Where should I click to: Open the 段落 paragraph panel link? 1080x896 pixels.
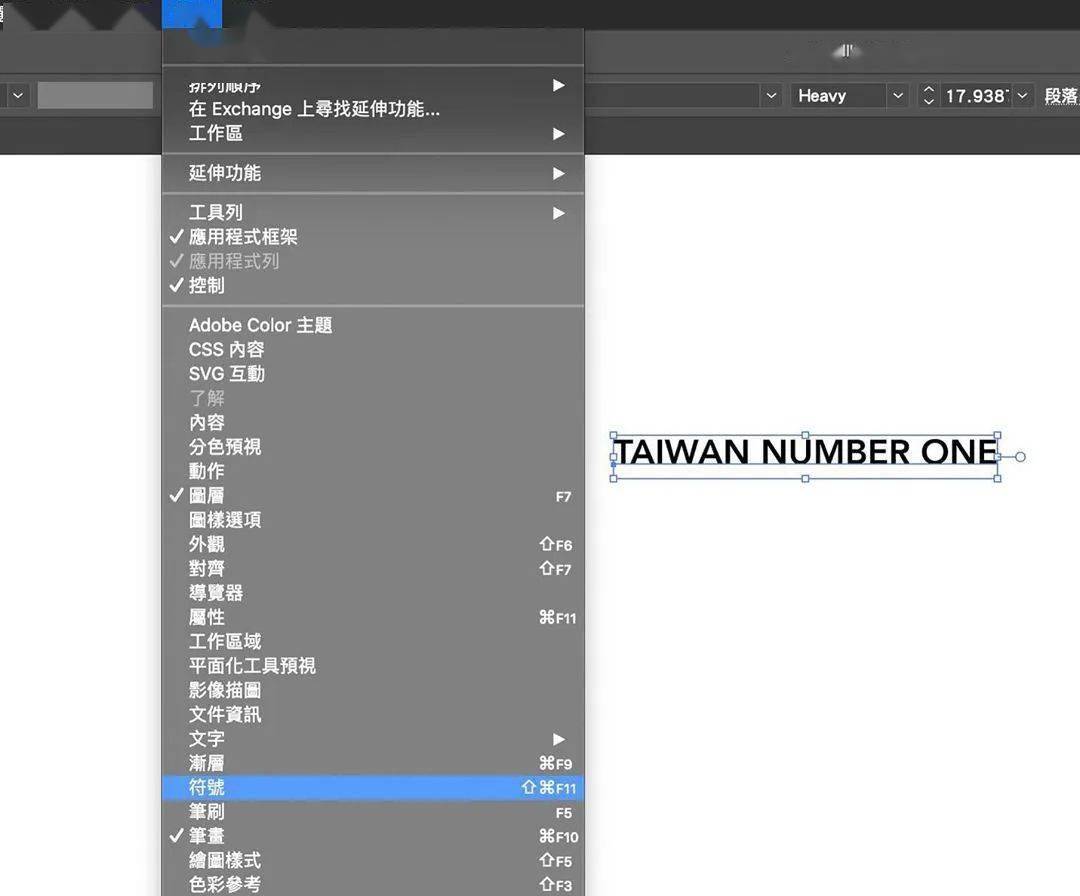(x=1061, y=96)
